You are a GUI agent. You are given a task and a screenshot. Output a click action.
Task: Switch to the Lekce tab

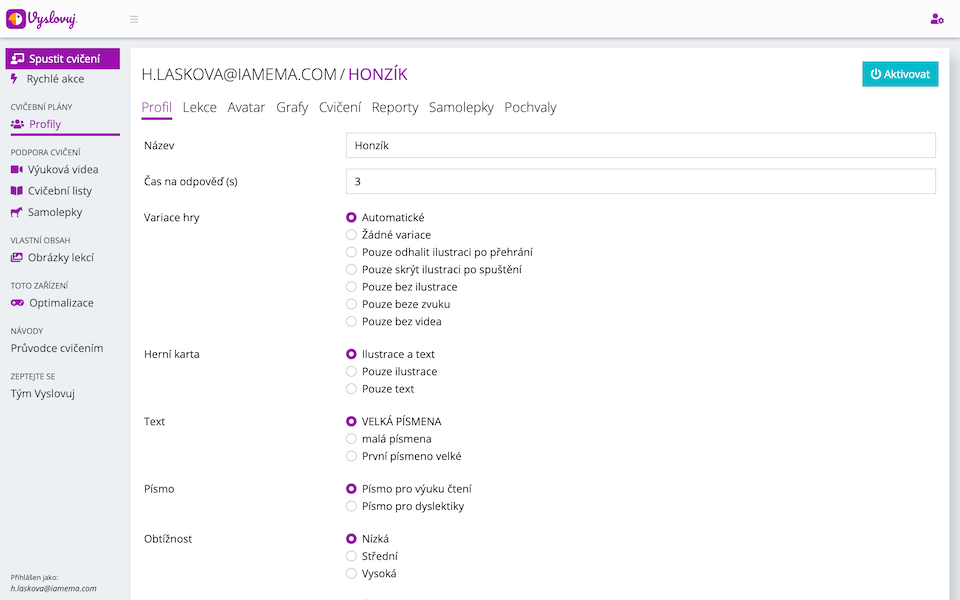click(200, 108)
